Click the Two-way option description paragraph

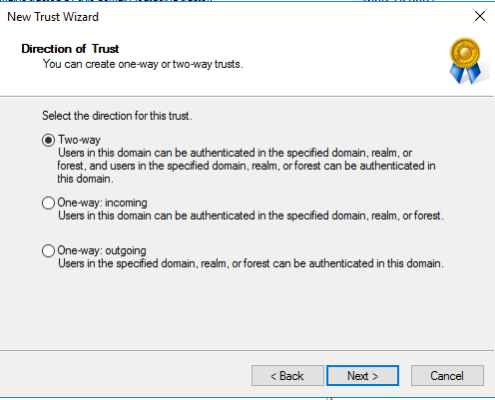pyautogui.click(x=246, y=166)
